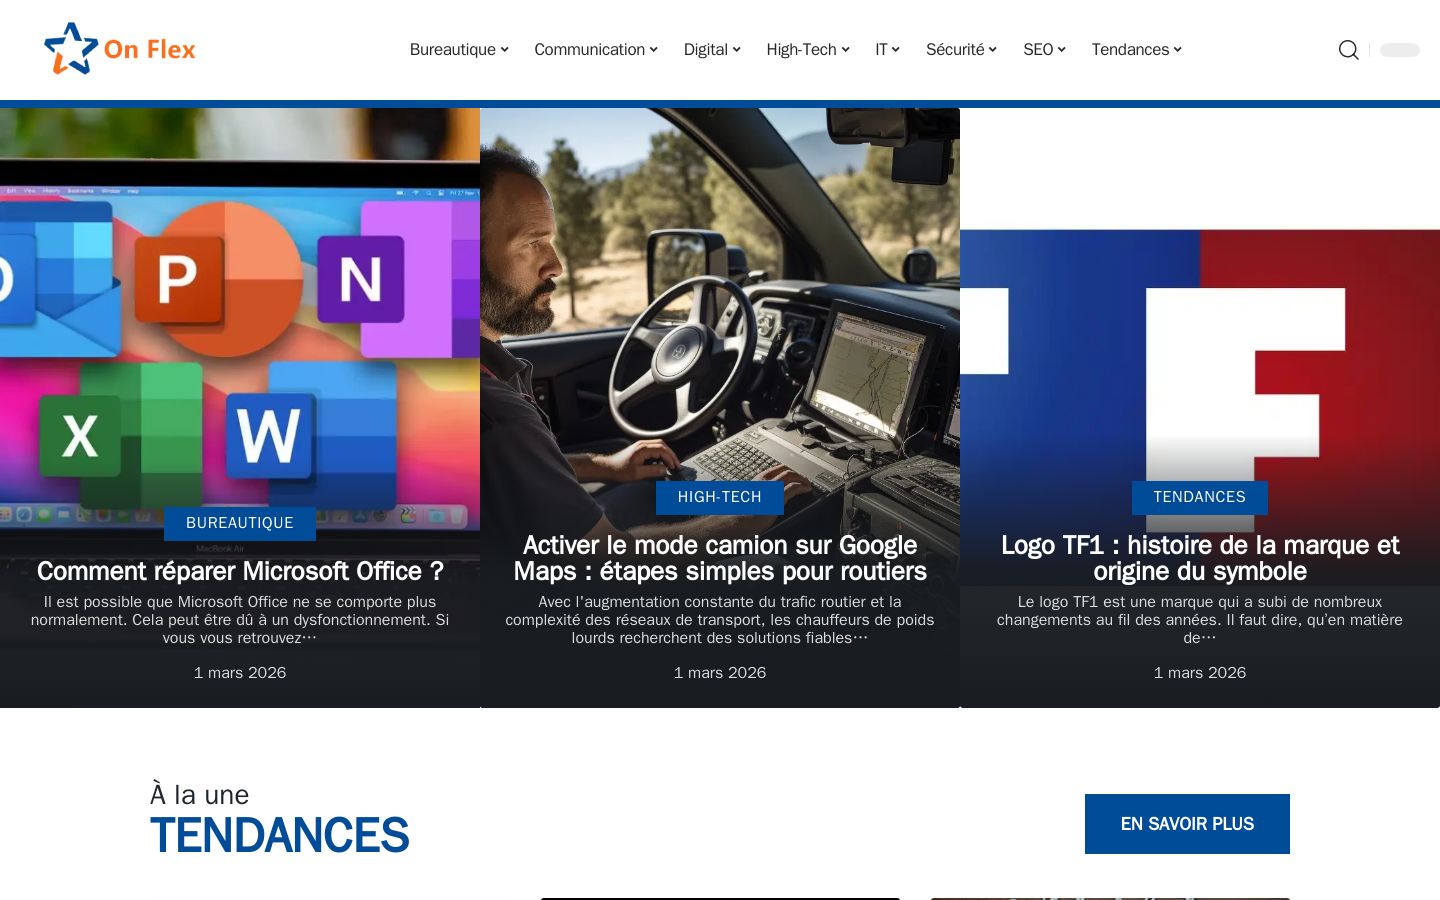The image size is (1440, 900).
Task: Open the Sécurité menu item
Action: [x=955, y=50]
